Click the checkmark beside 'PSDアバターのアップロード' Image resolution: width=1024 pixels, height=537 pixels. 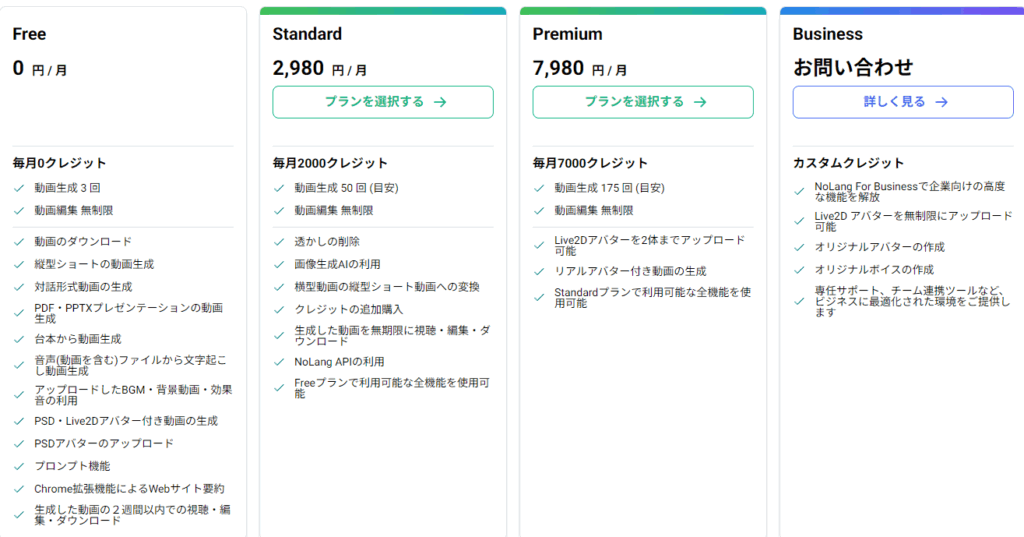(x=19, y=443)
